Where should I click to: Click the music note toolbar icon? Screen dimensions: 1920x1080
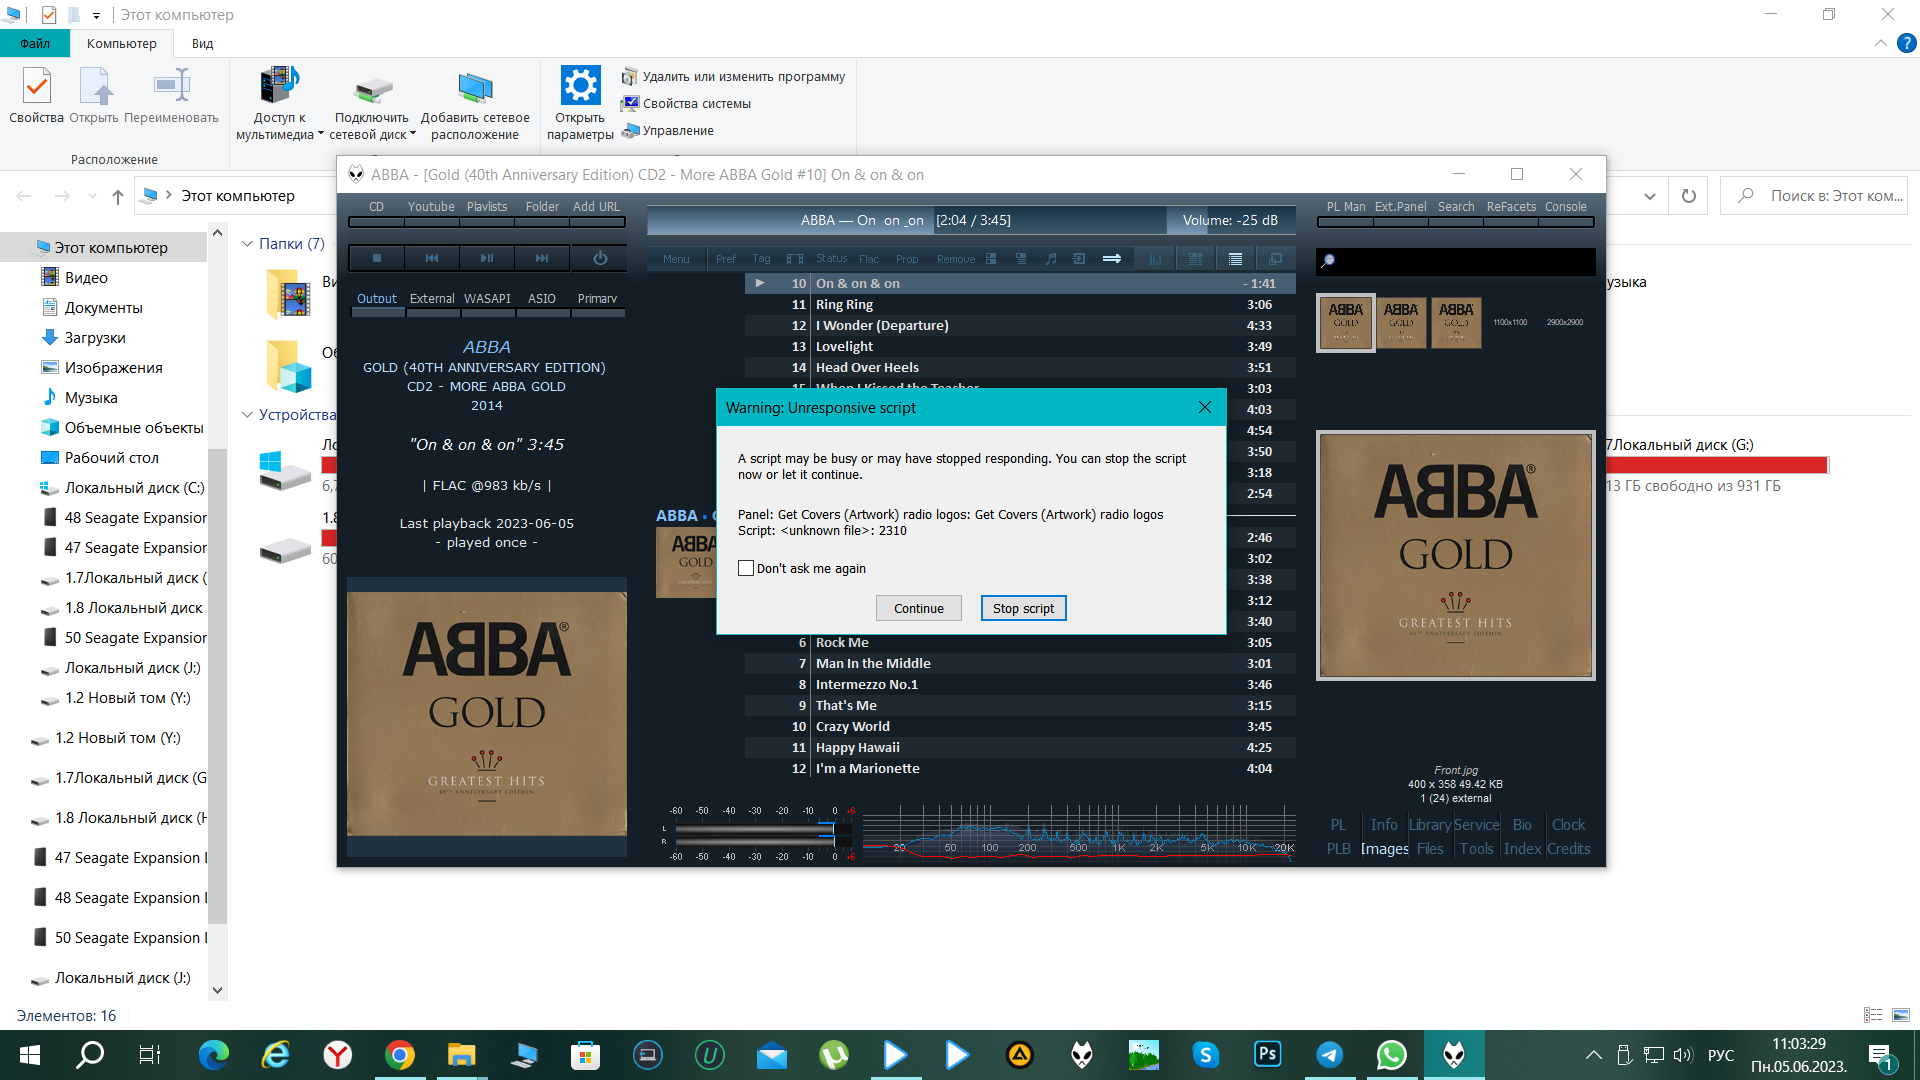click(x=1051, y=259)
